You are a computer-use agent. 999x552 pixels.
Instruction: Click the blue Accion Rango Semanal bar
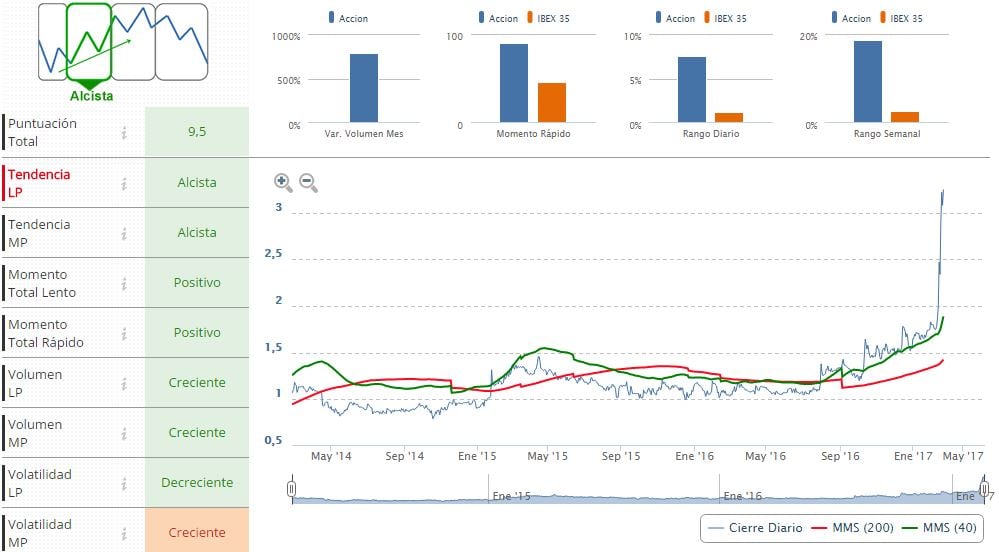[x=868, y=82]
